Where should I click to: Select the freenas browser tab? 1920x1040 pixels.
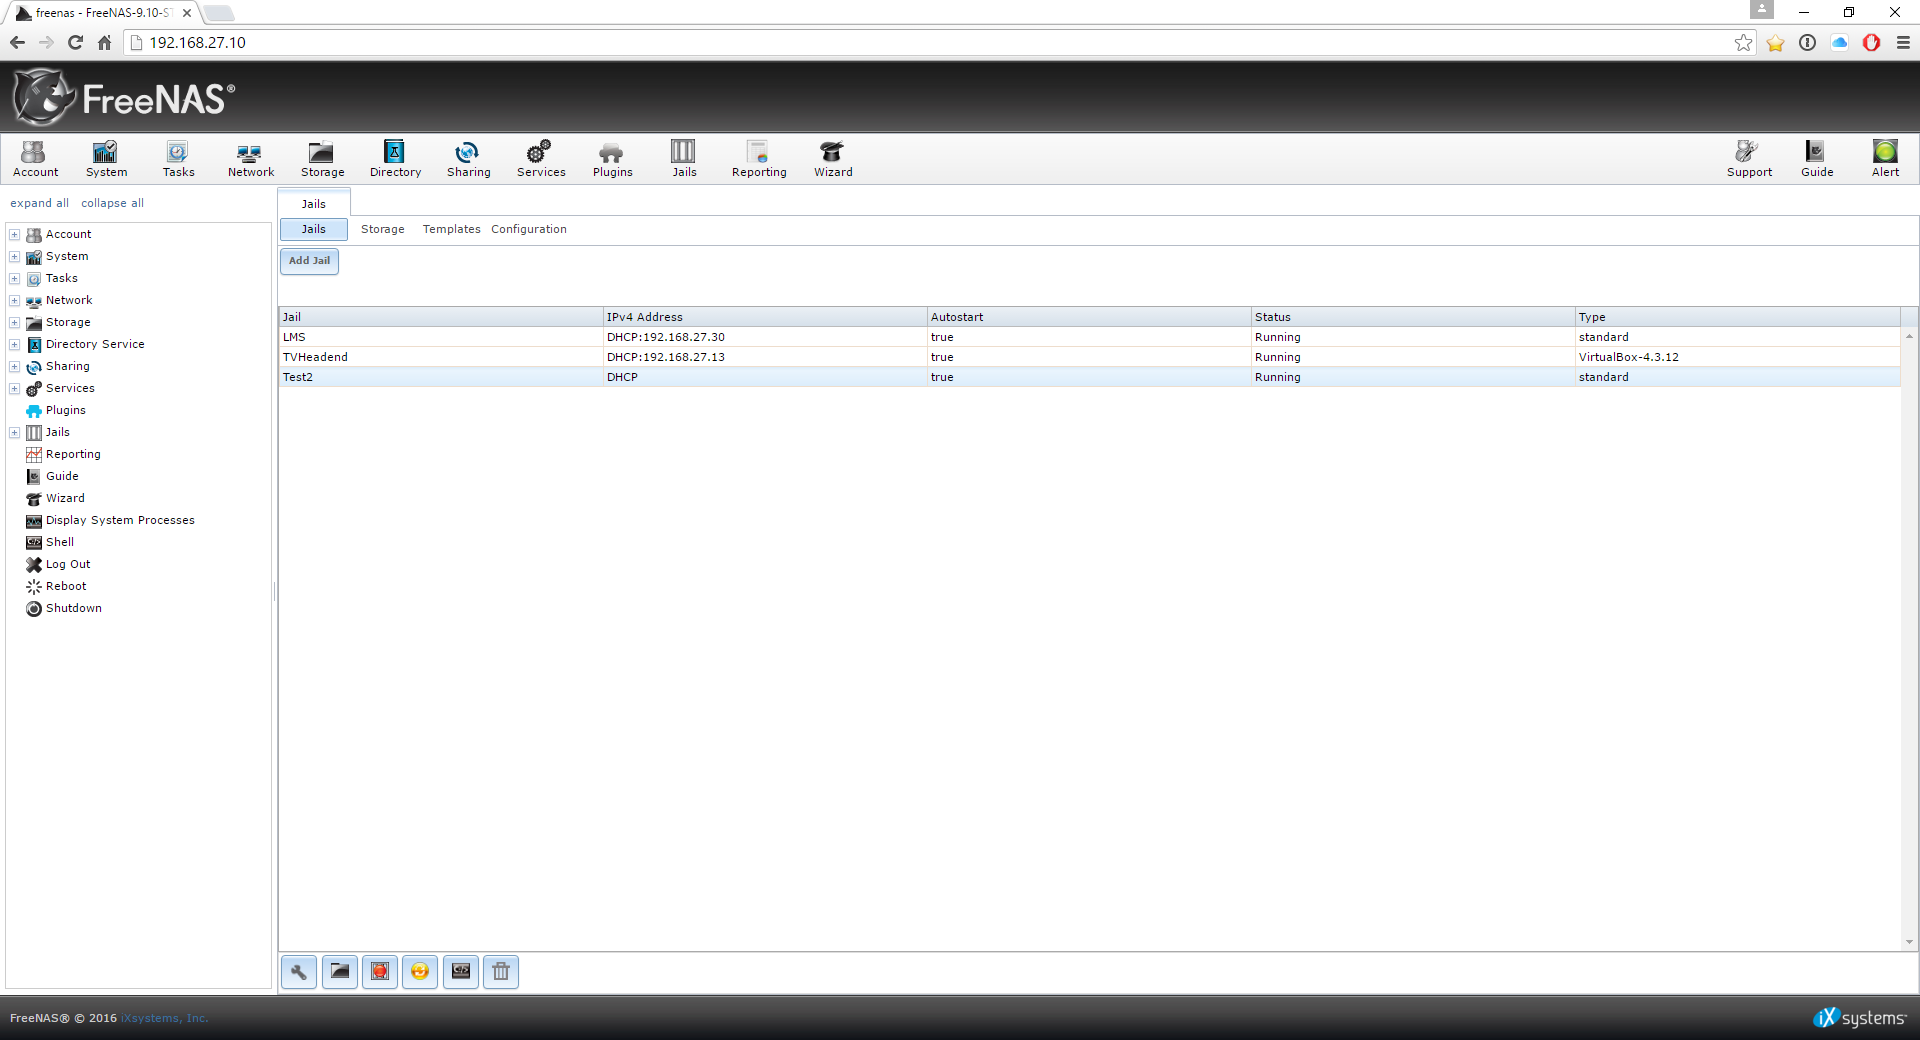coord(104,13)
